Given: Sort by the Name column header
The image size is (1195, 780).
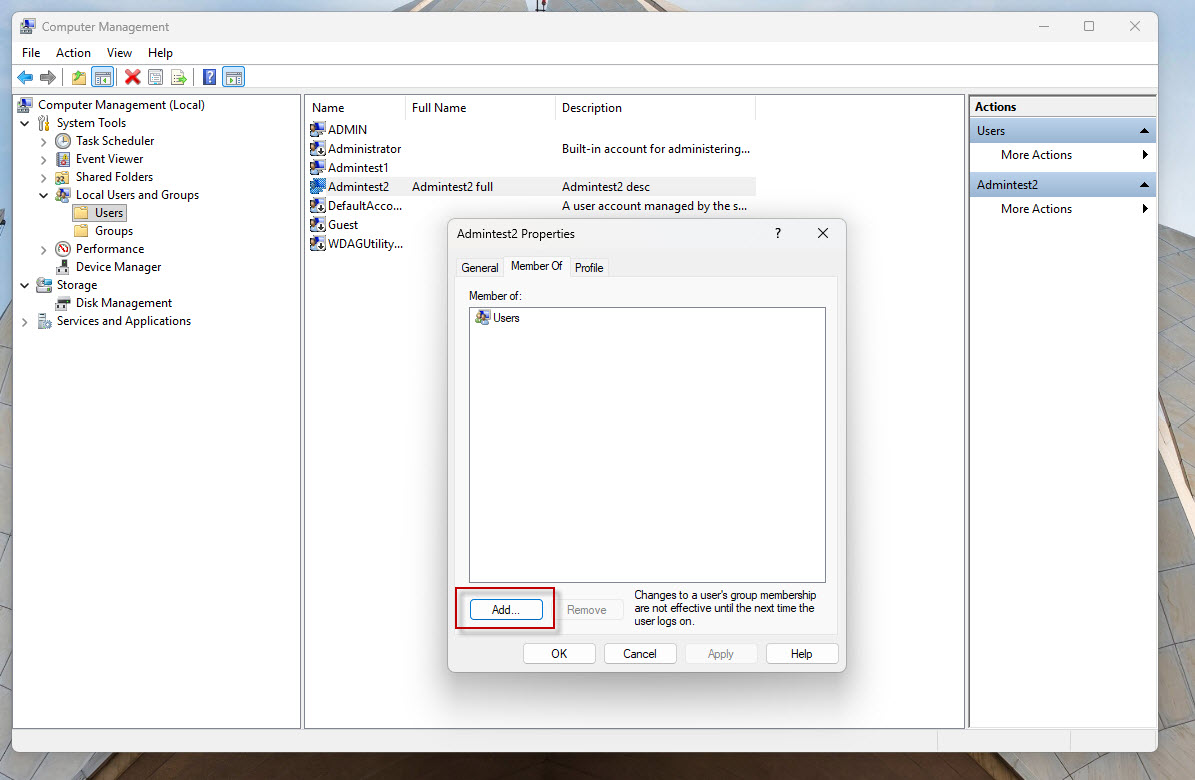Looking at the screenshot, I should 356,108.
